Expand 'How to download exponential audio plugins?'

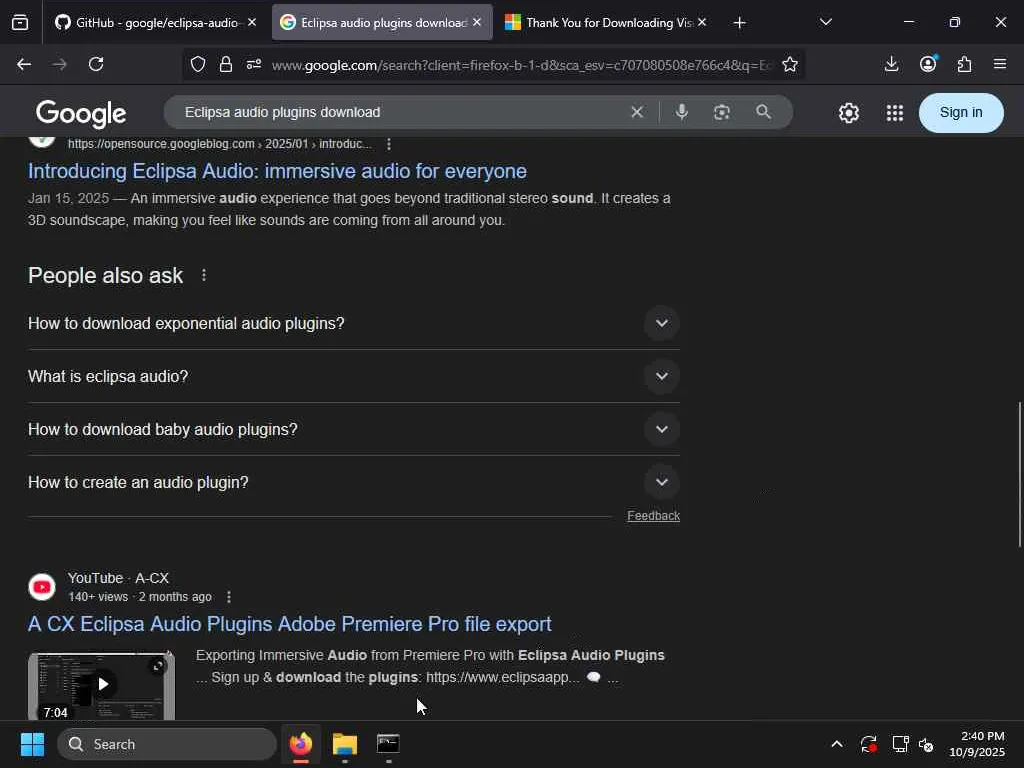(662, 323)
